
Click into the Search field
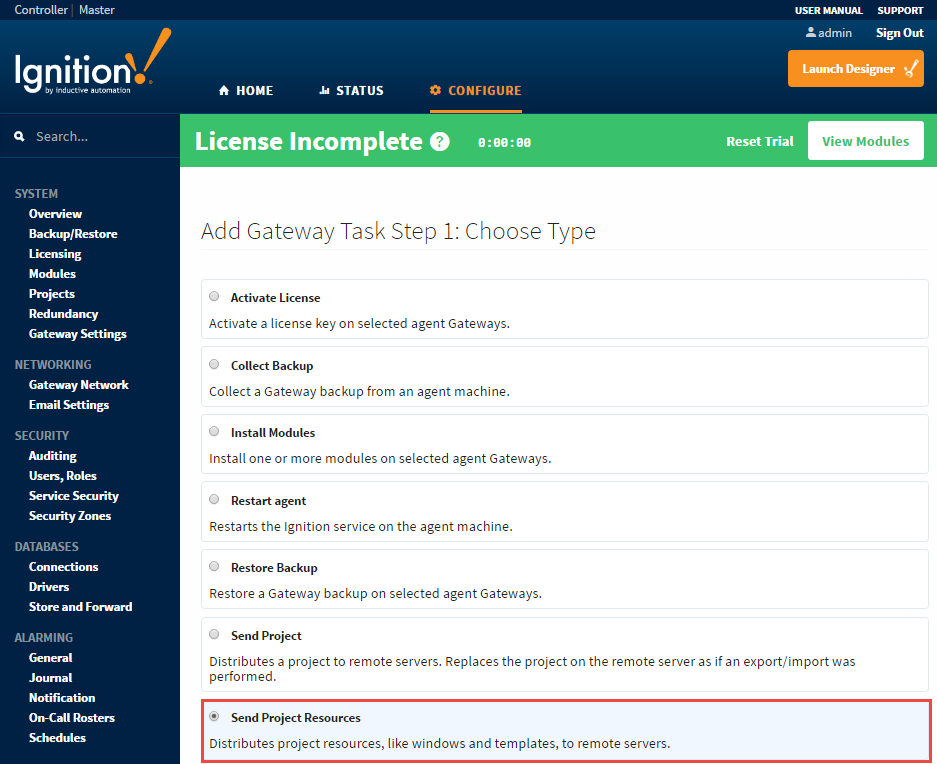(100, 137)
